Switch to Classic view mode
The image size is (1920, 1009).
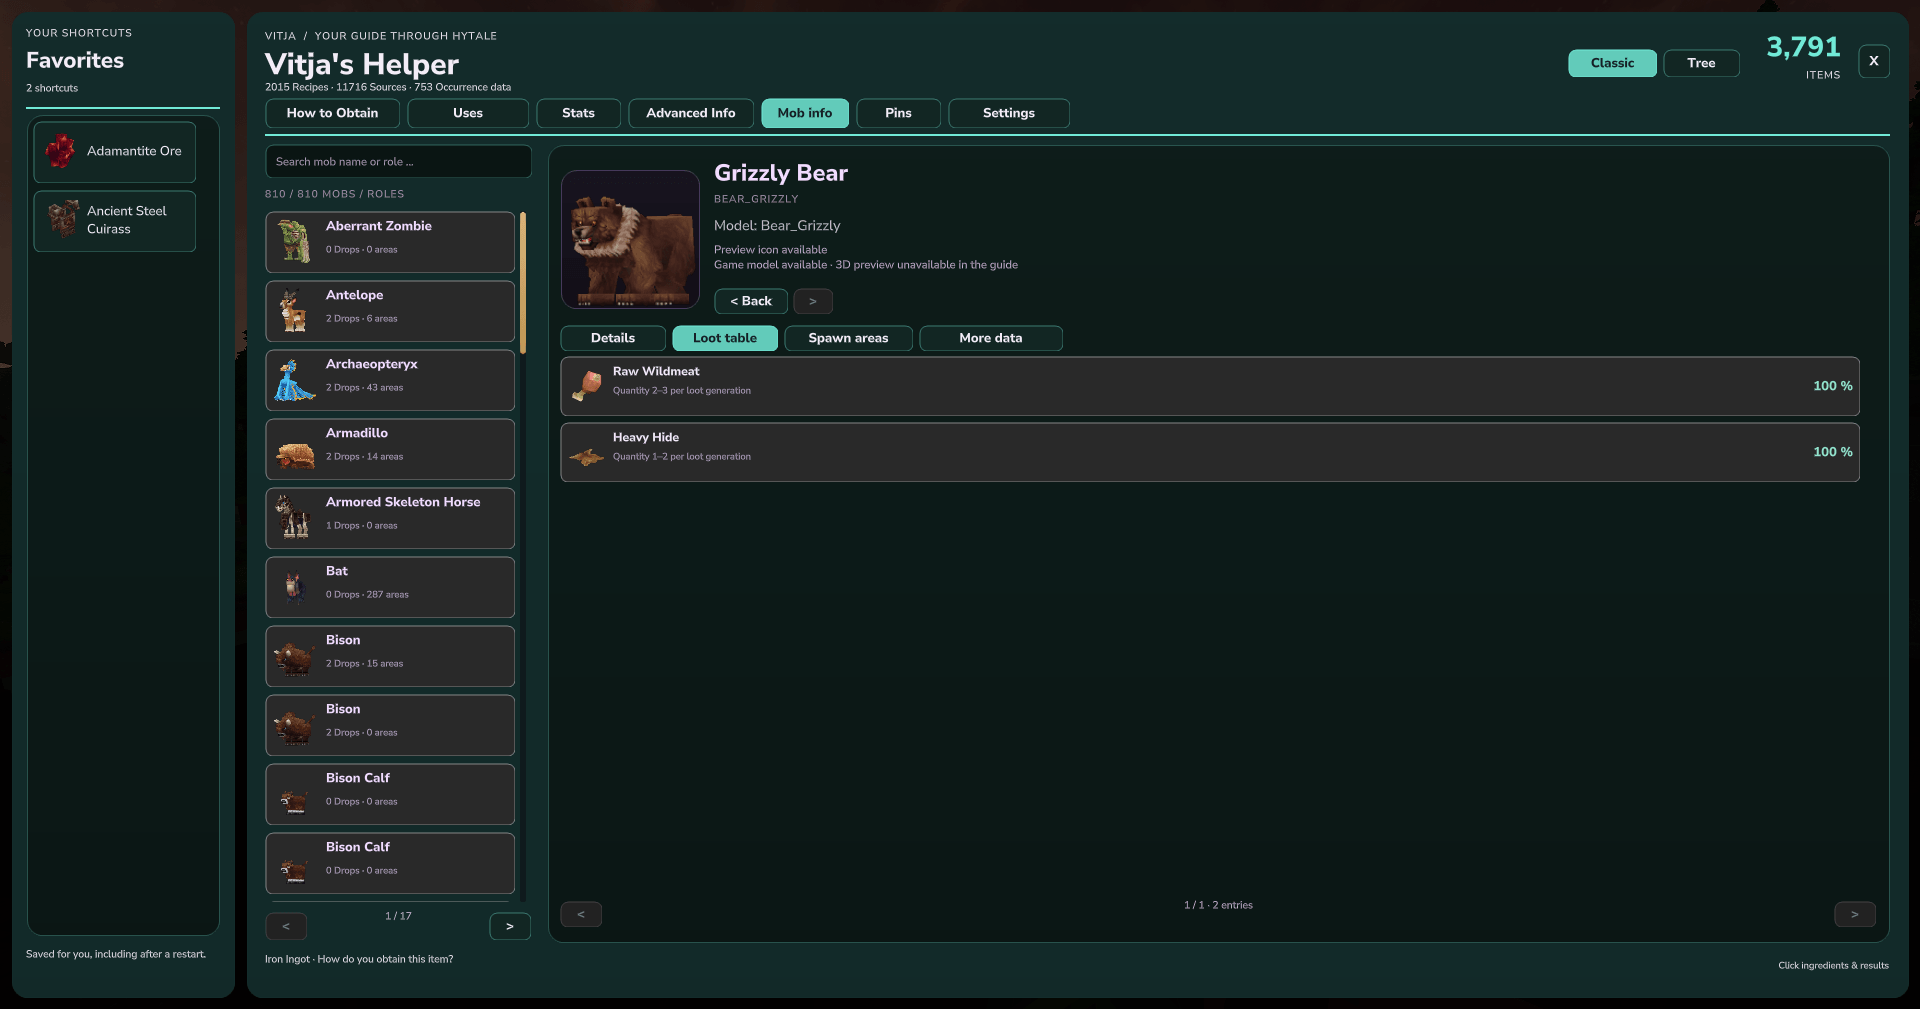pyautogui.click(x=1612, y=63)
